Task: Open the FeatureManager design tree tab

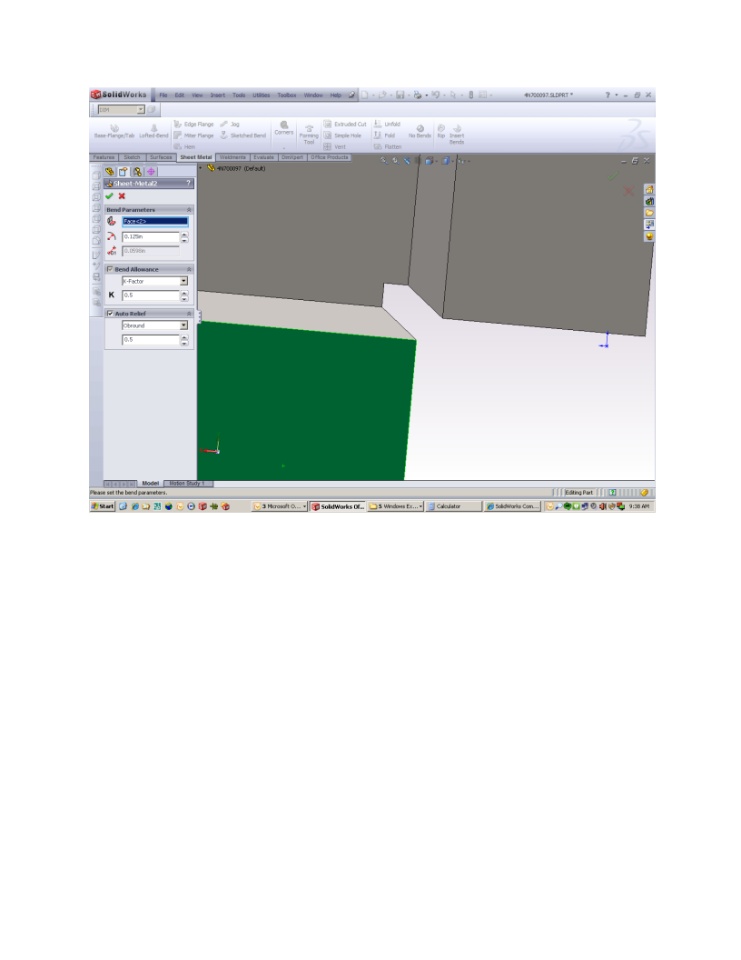Action: click(x=110, y=172)
